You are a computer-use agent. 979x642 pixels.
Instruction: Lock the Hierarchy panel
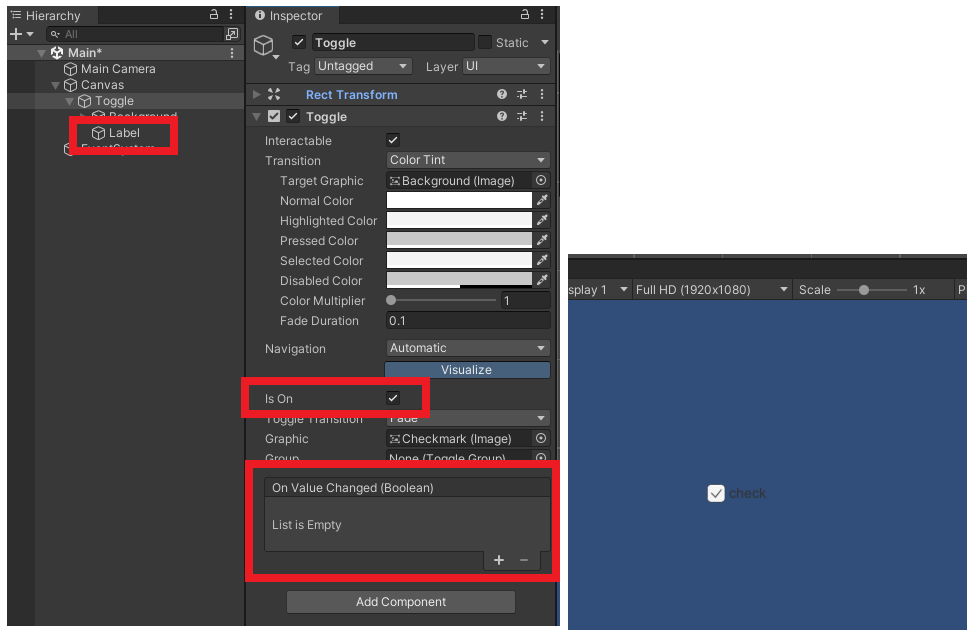pyautogui.click(x=214, y=14)
